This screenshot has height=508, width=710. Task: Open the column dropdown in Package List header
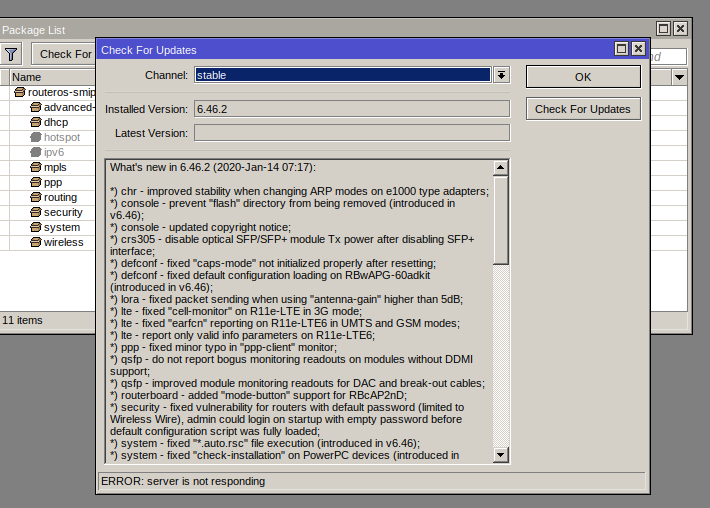[679, 77]
